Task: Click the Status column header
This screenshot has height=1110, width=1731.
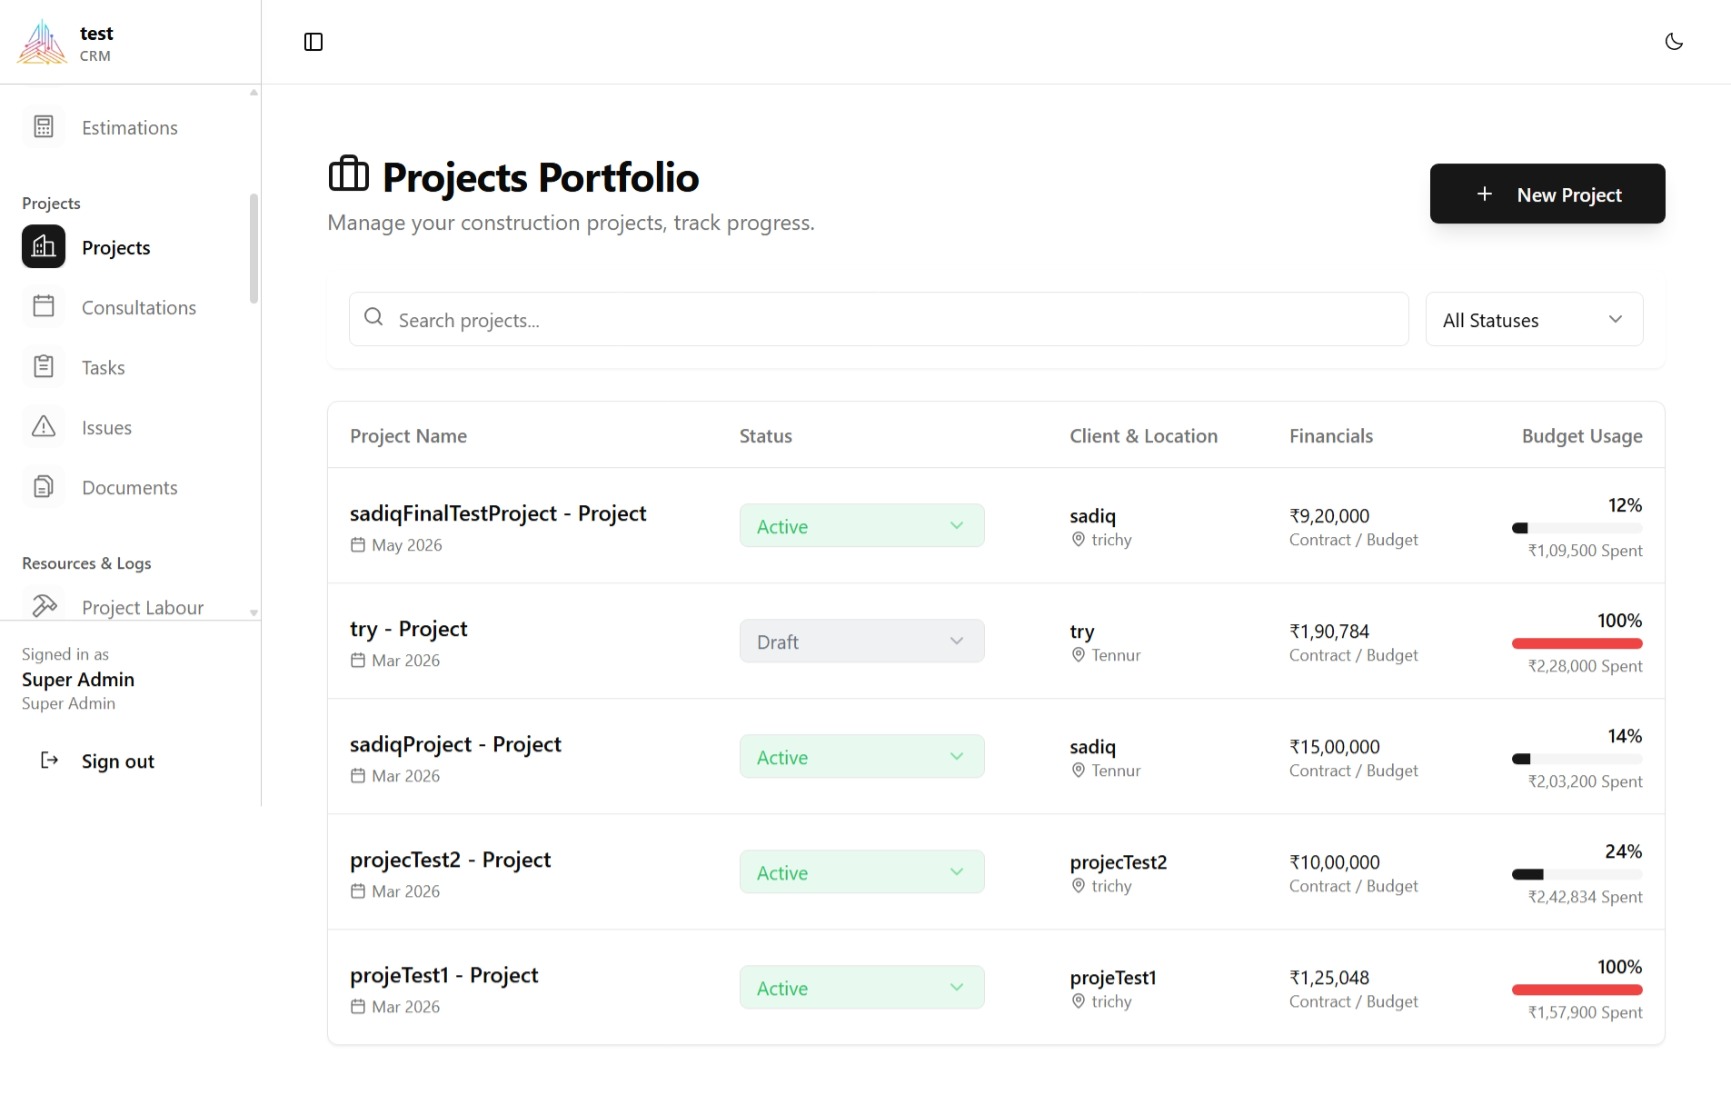Action: [x=766, y=436]
